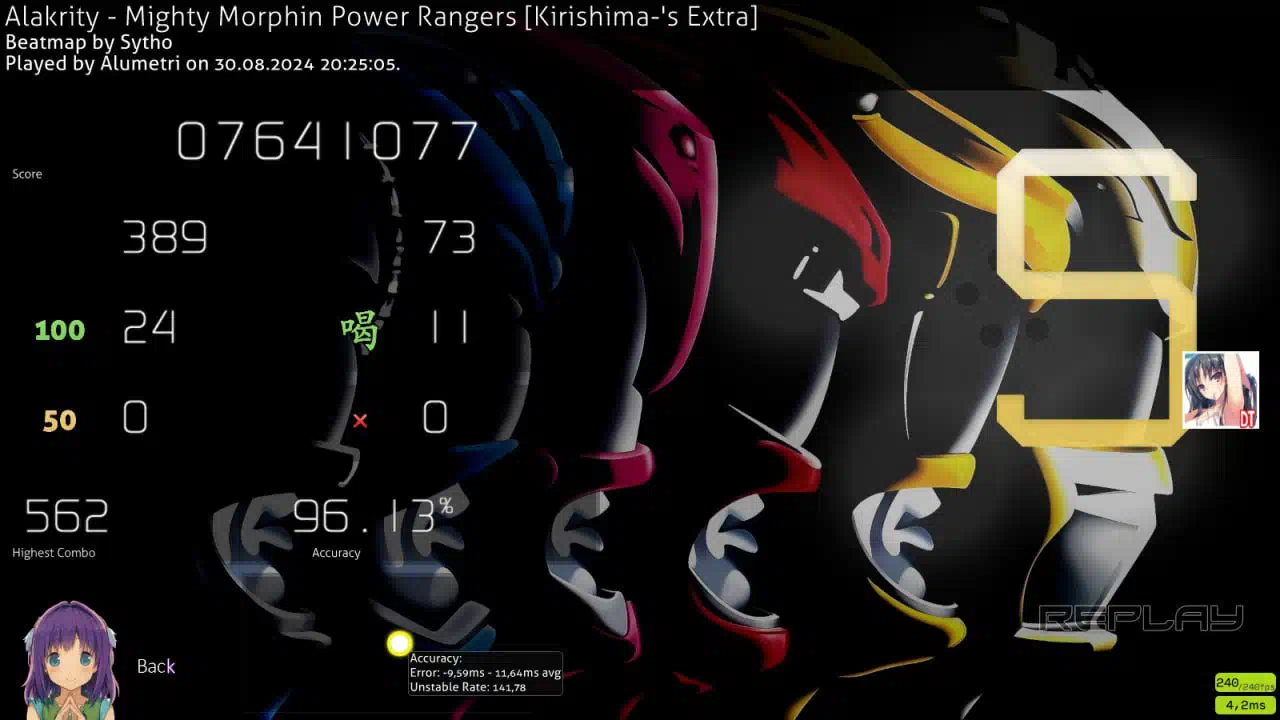Click the Accuracy label under 96.13%
This screenshot has height=720, width=1280.
tap(336, 553)
